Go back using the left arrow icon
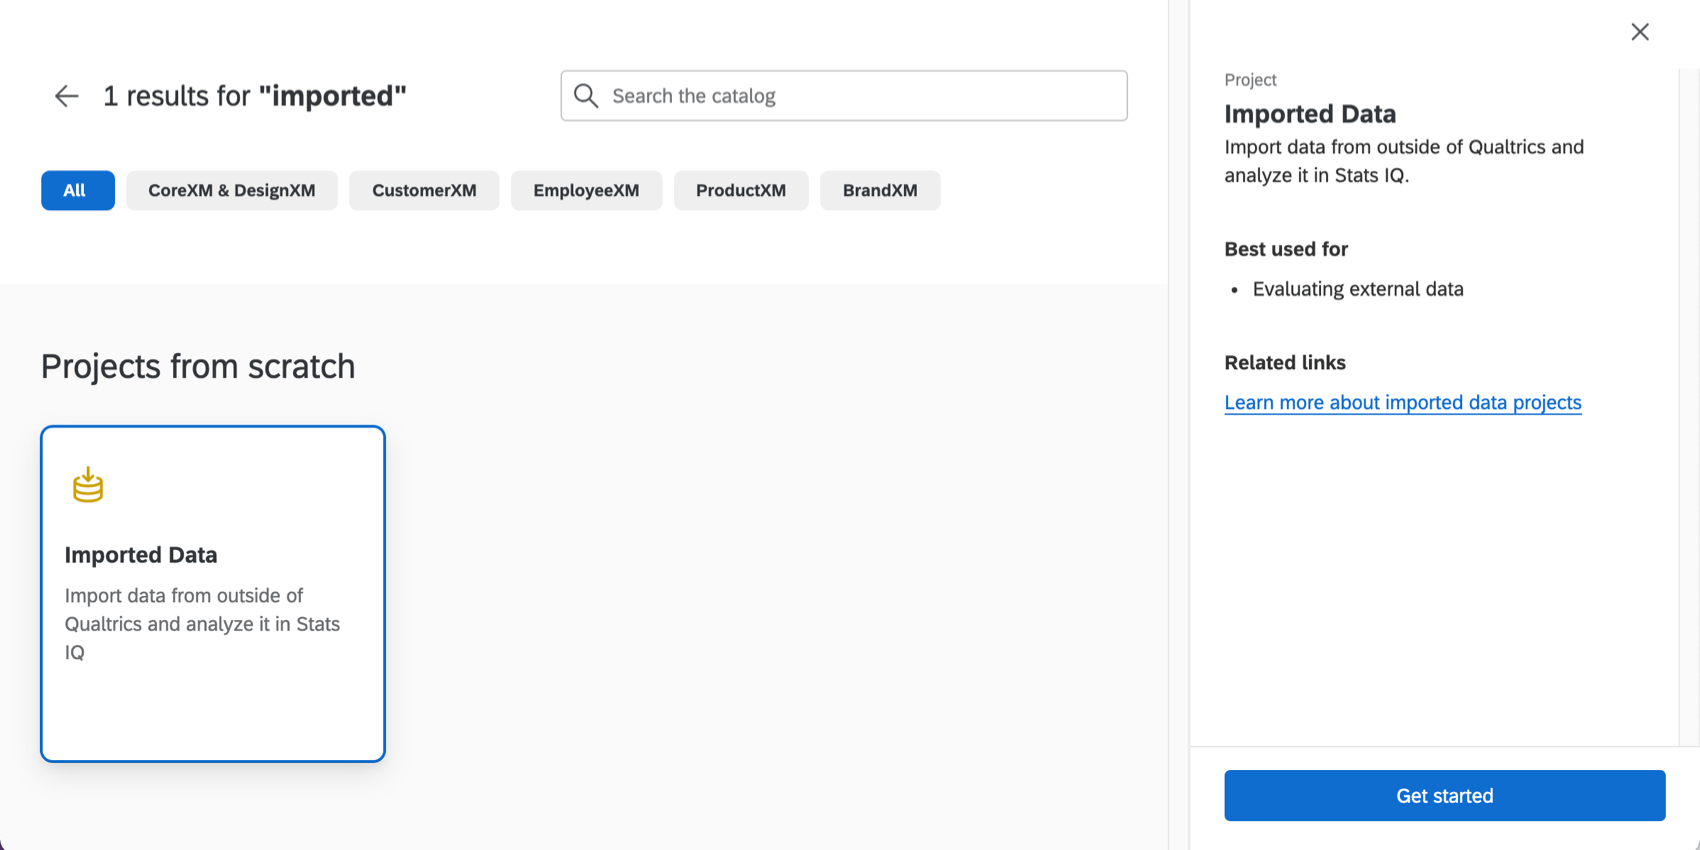Image resolution: width=1700 pixels, height=850 pixels. 66,96
